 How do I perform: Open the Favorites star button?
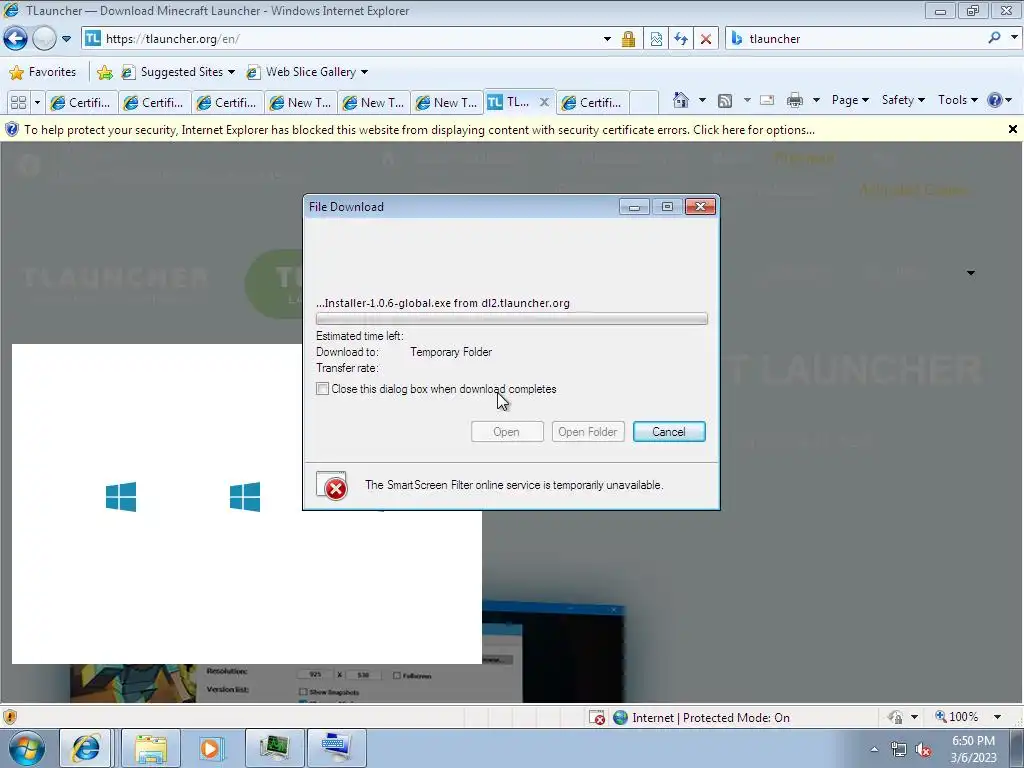[43, 72]
